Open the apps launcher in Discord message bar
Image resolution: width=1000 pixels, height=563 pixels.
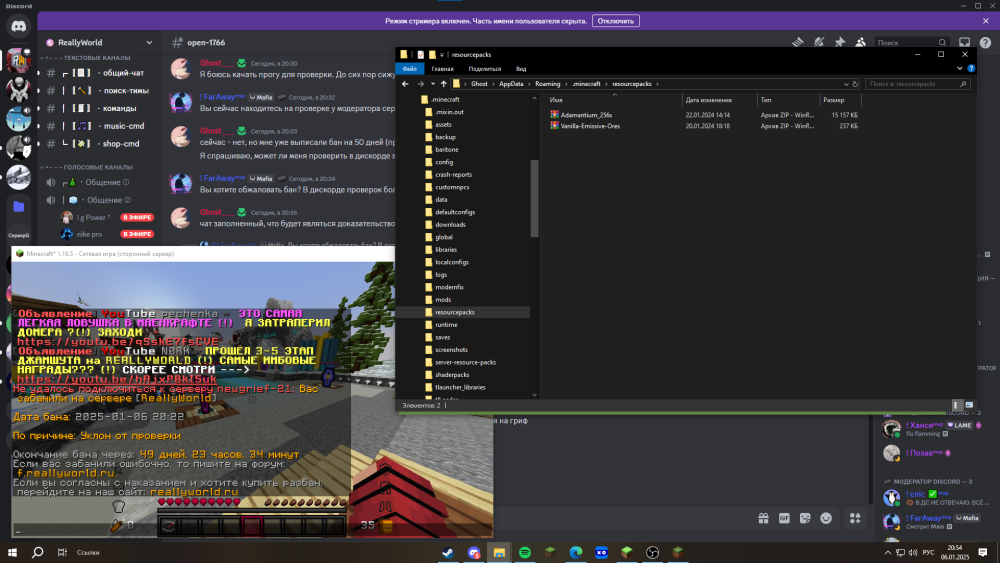855,518
